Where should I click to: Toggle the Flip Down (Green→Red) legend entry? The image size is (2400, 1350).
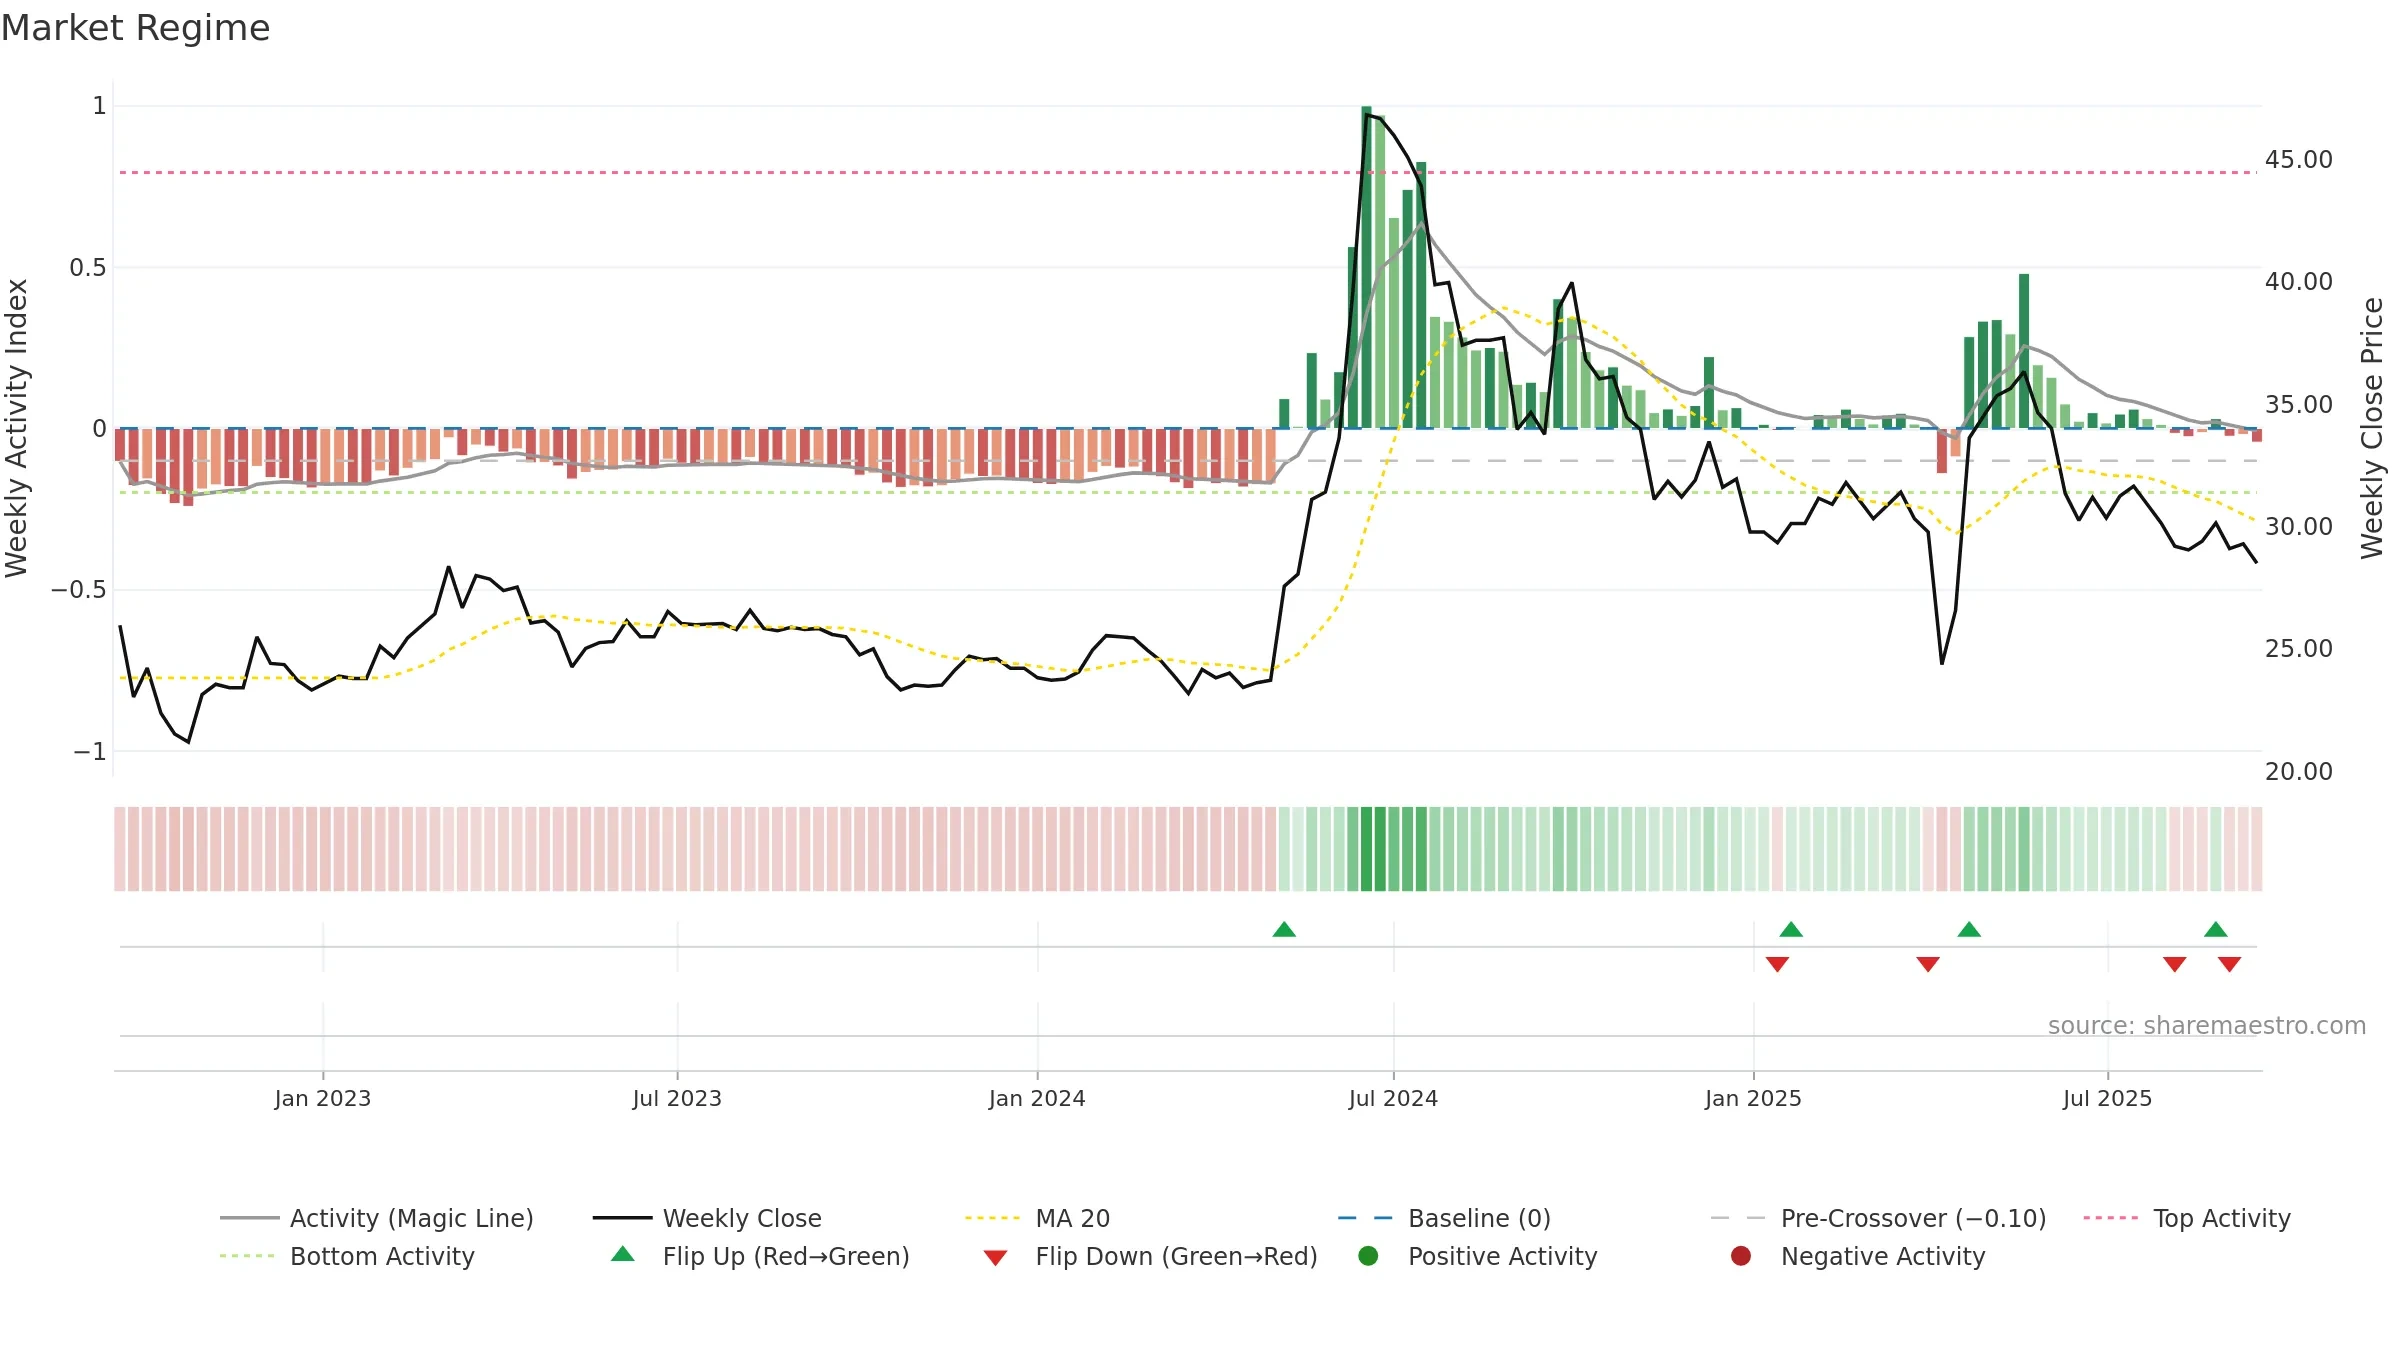(x=1150, y=1256)
